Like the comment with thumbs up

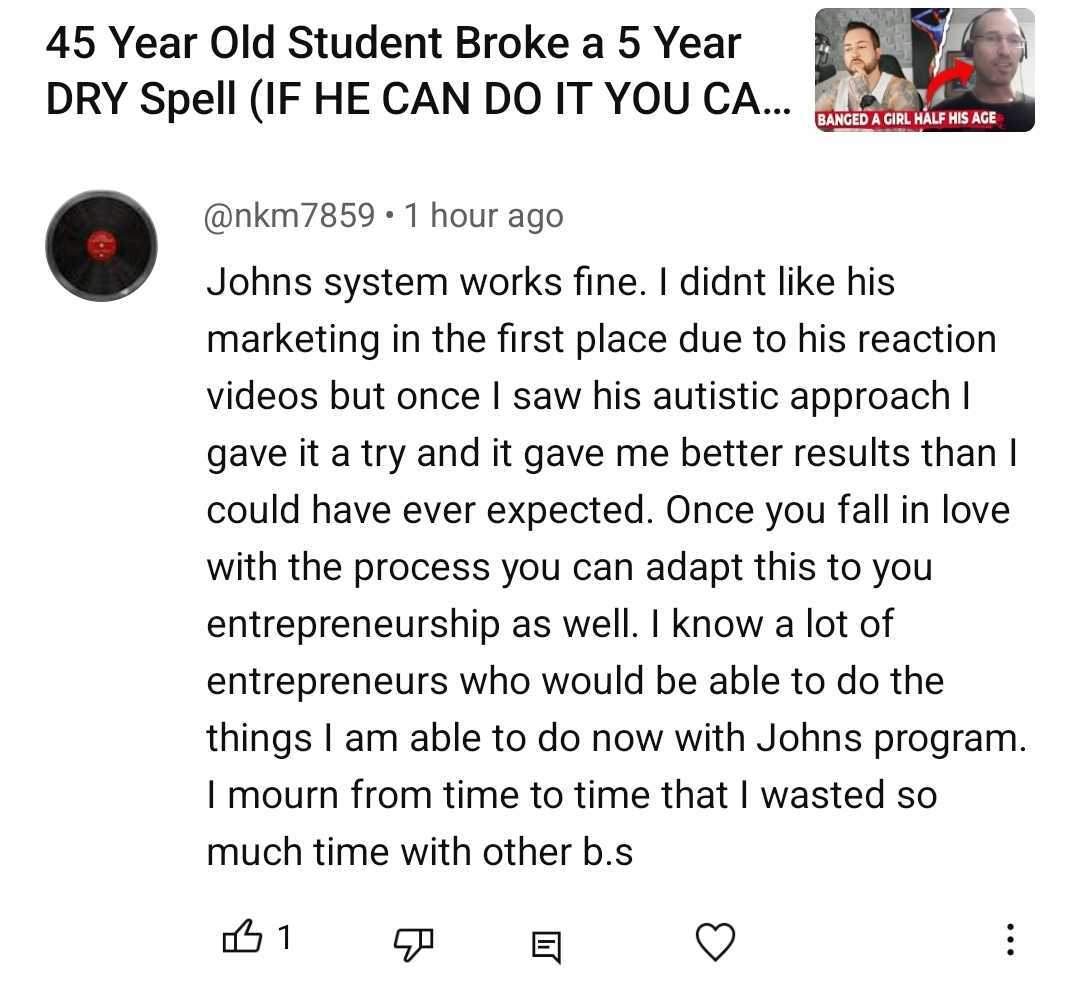click(x=240, y=939)
